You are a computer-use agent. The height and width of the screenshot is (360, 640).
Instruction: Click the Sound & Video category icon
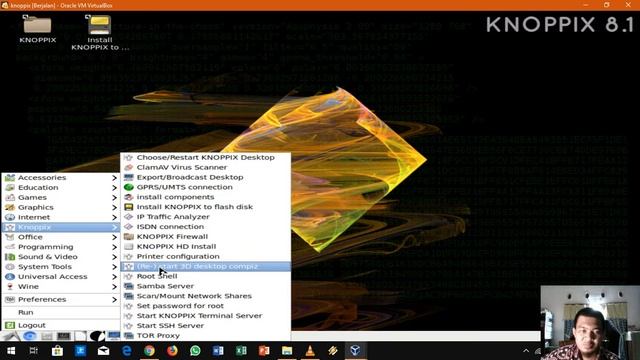[x=10, y=257]
